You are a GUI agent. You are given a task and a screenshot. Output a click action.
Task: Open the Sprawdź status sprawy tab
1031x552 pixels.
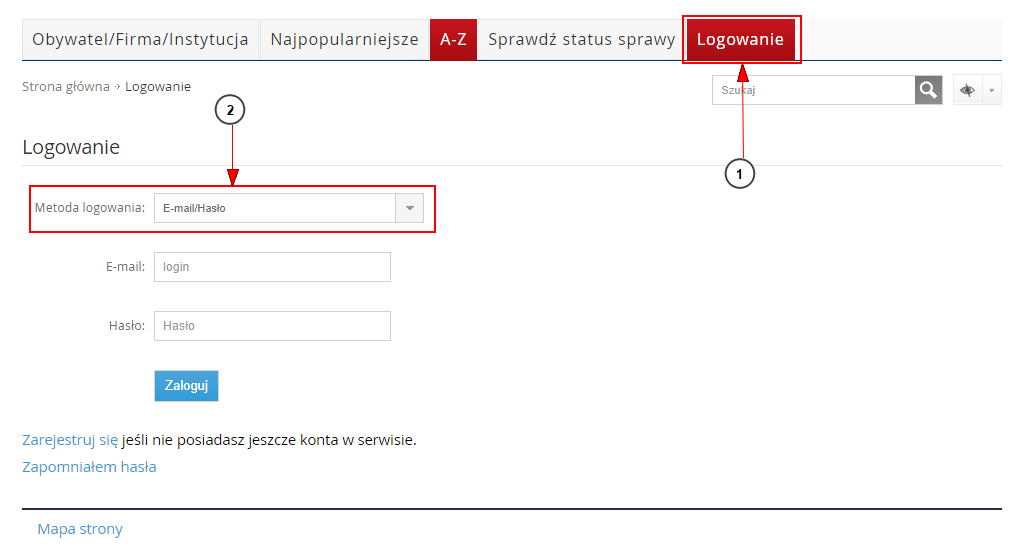pyautogui.click(x=581, y=40)
